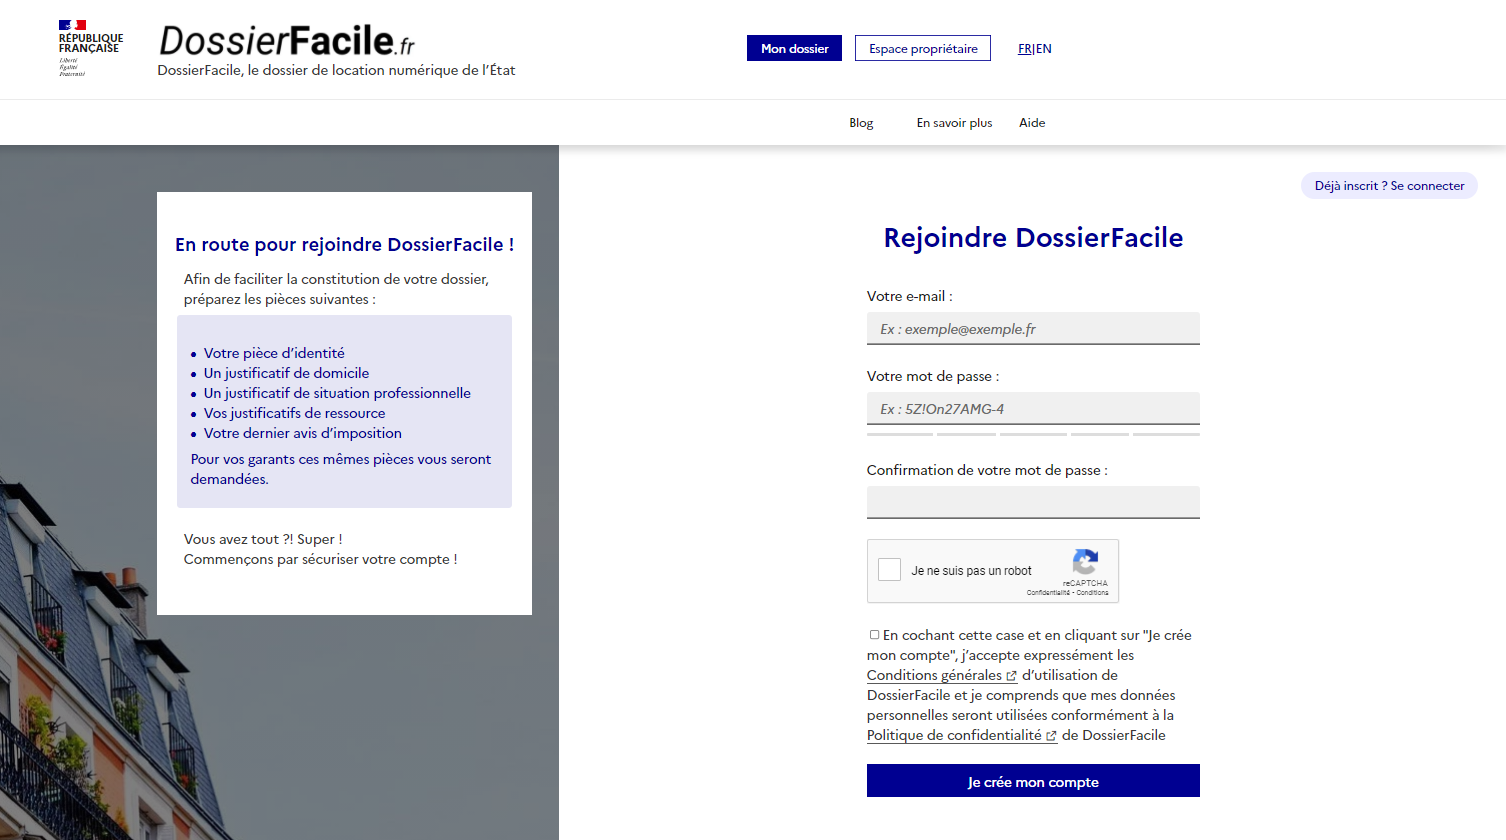Click the site tagline under the logo

pos(336,70)
